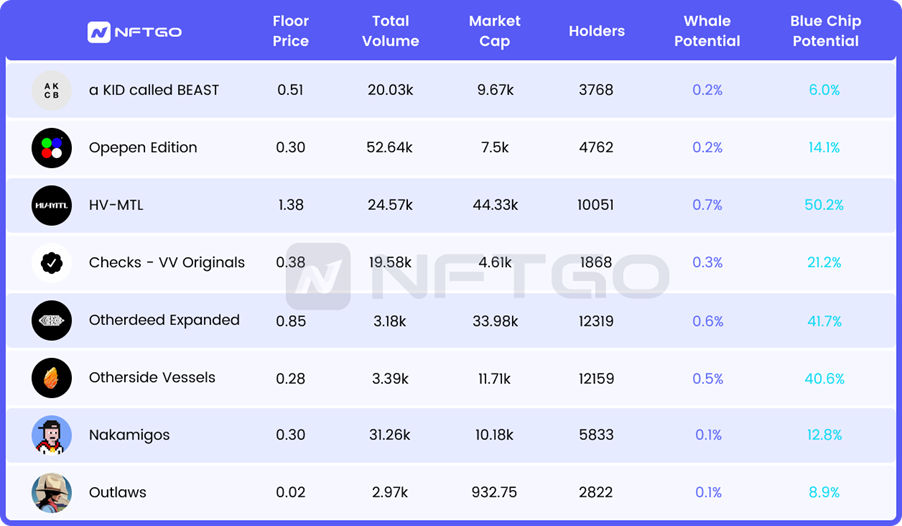This screenshot has height=526, width=902.
Task: Sort by Floor Price column header
Action: pyautogui.click(x=291, y=31)
